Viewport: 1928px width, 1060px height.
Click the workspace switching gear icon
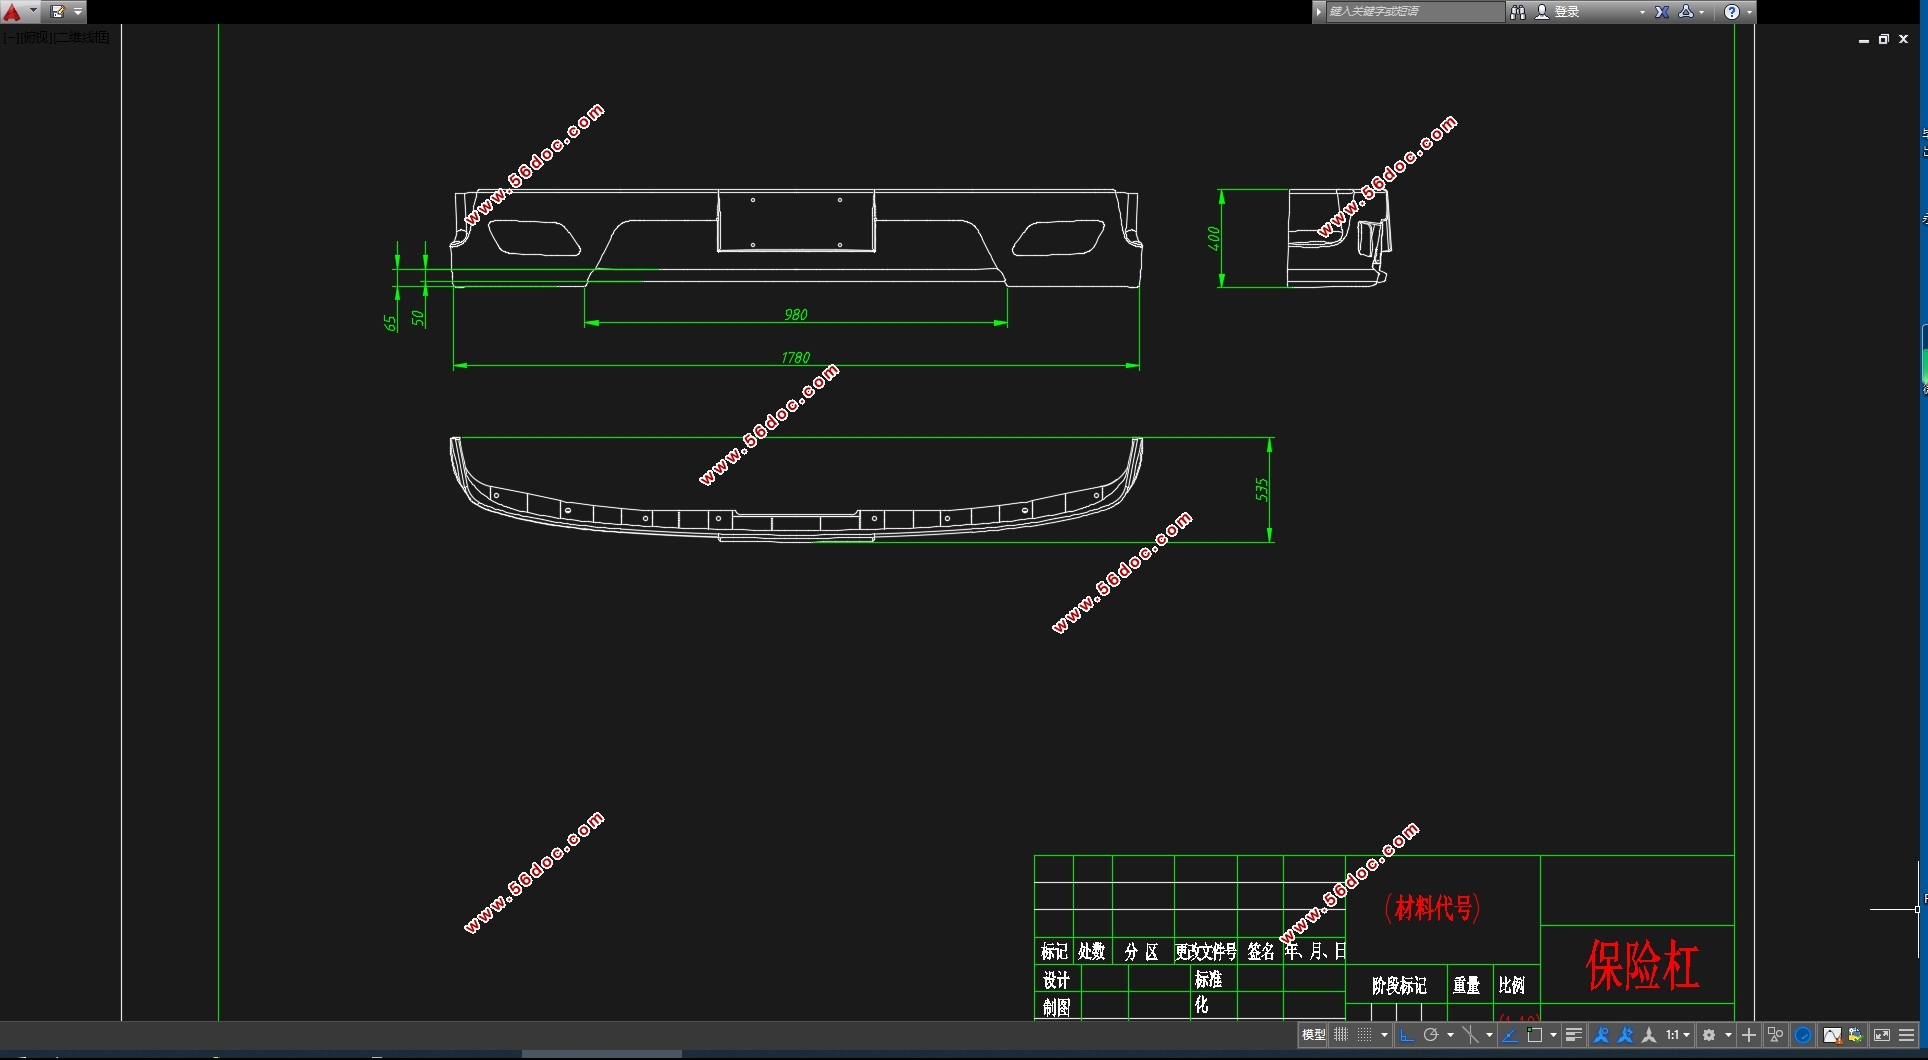point(1709,1035)
